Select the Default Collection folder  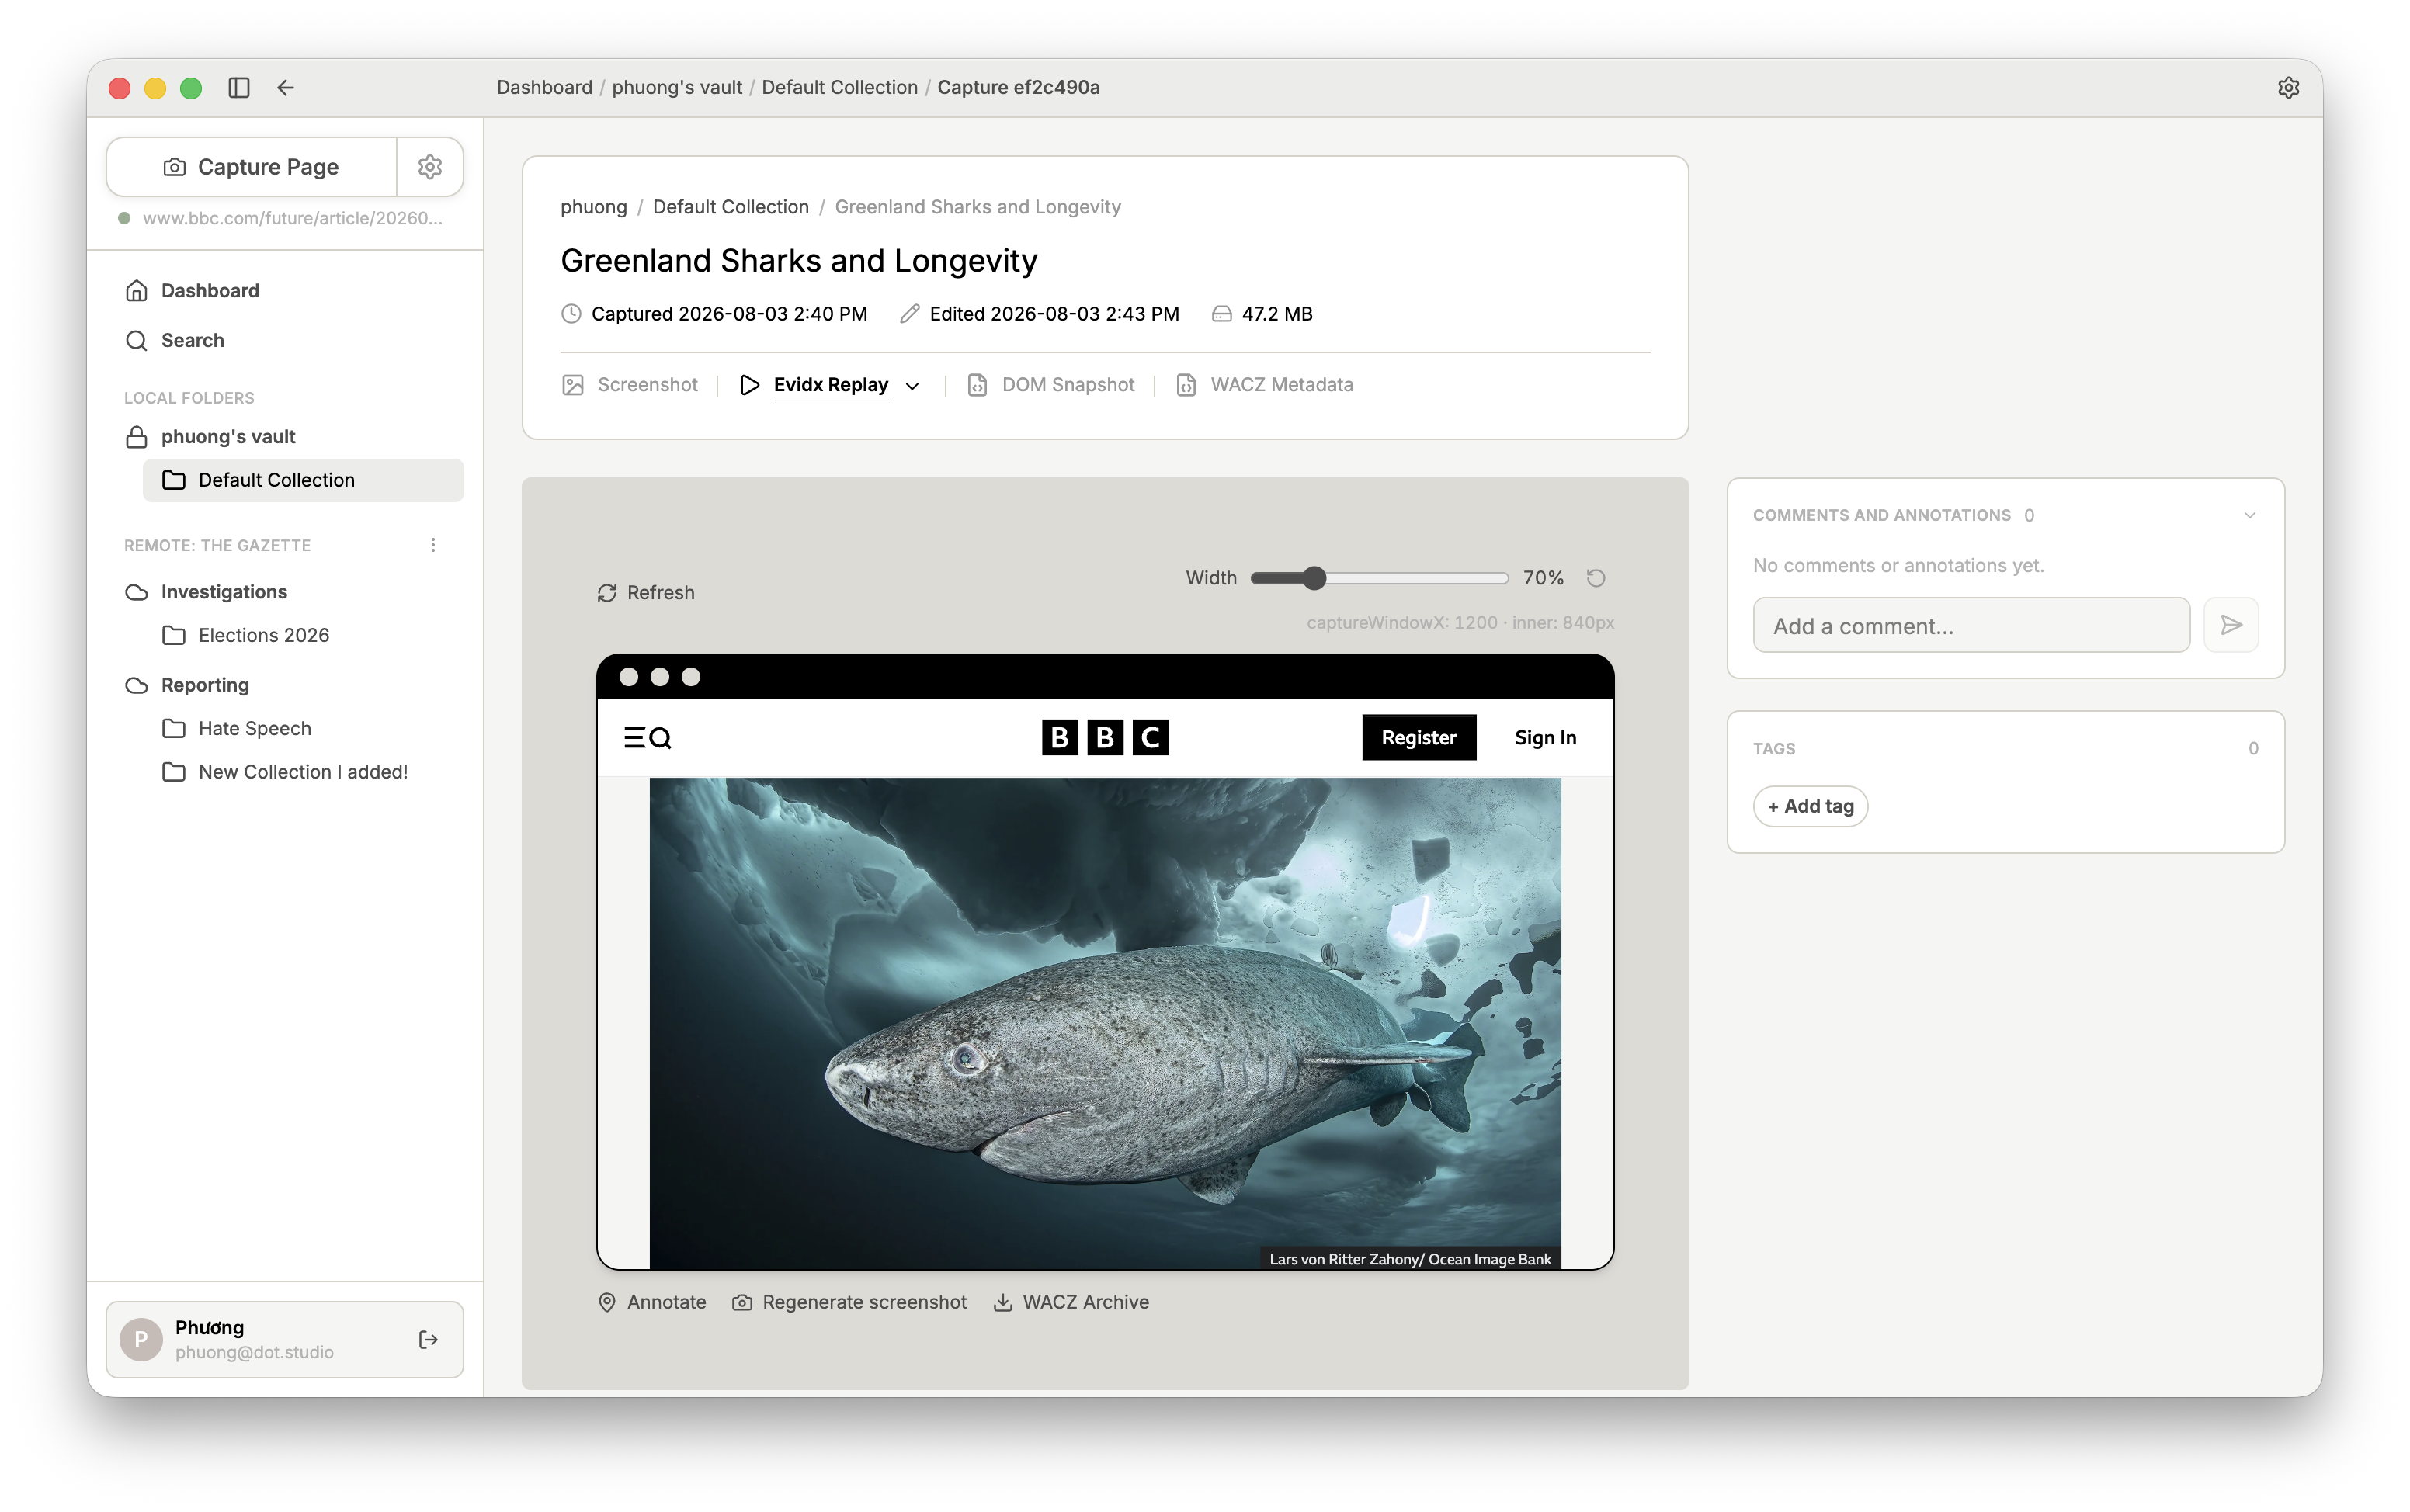tap(303, 480)
